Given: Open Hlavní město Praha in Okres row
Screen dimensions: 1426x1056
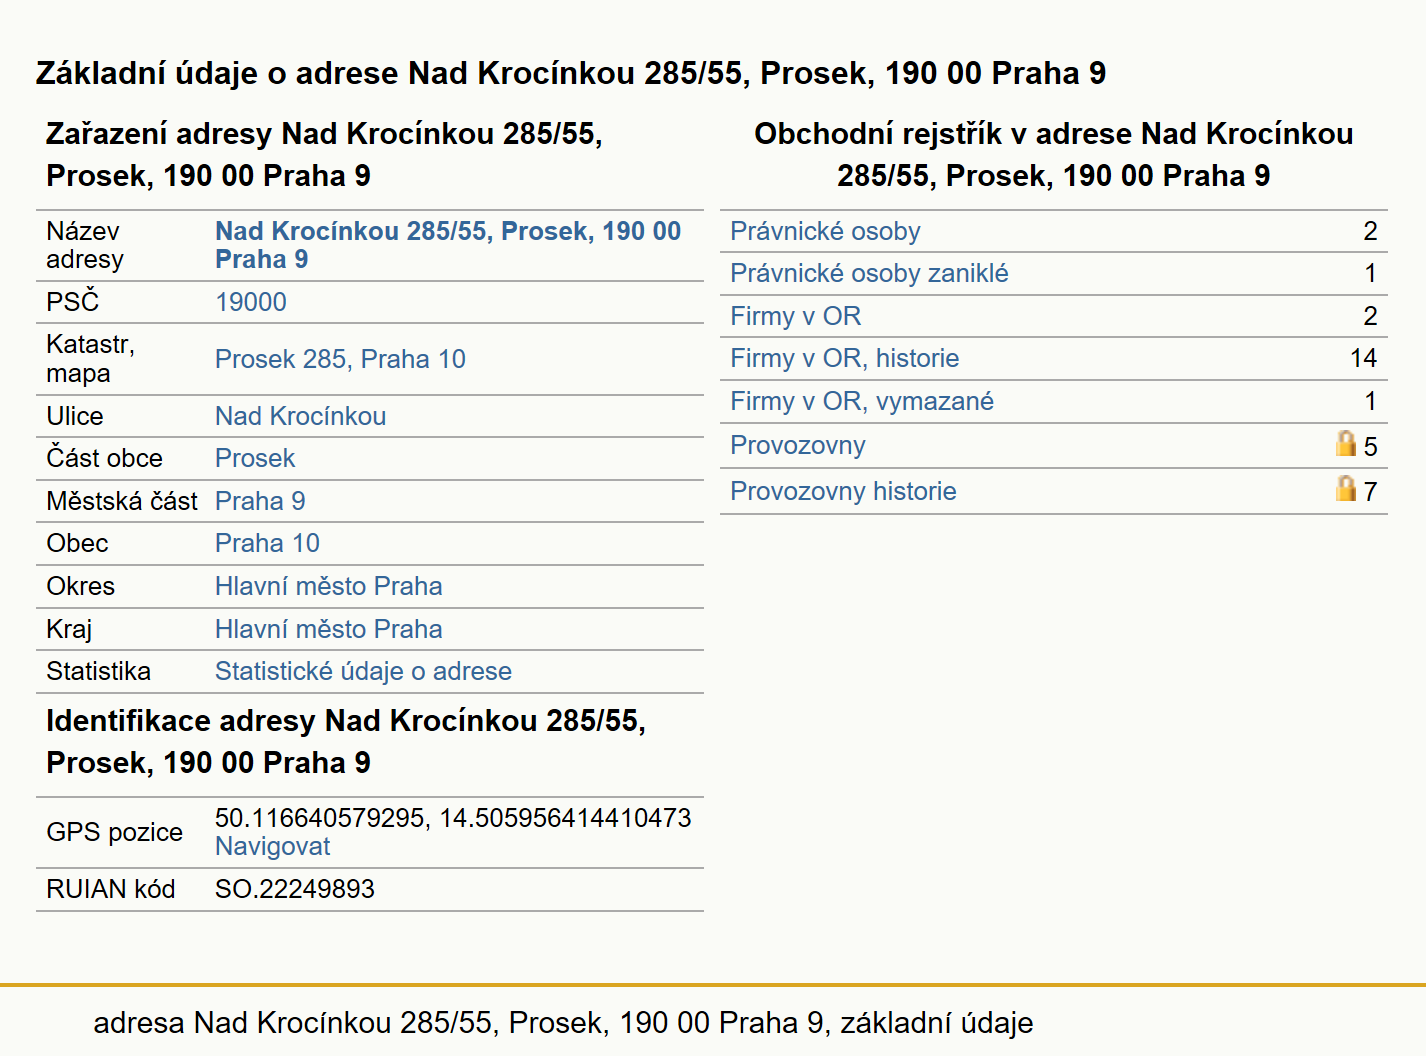Looking at the screenshot, I should (x=329, y=586).
